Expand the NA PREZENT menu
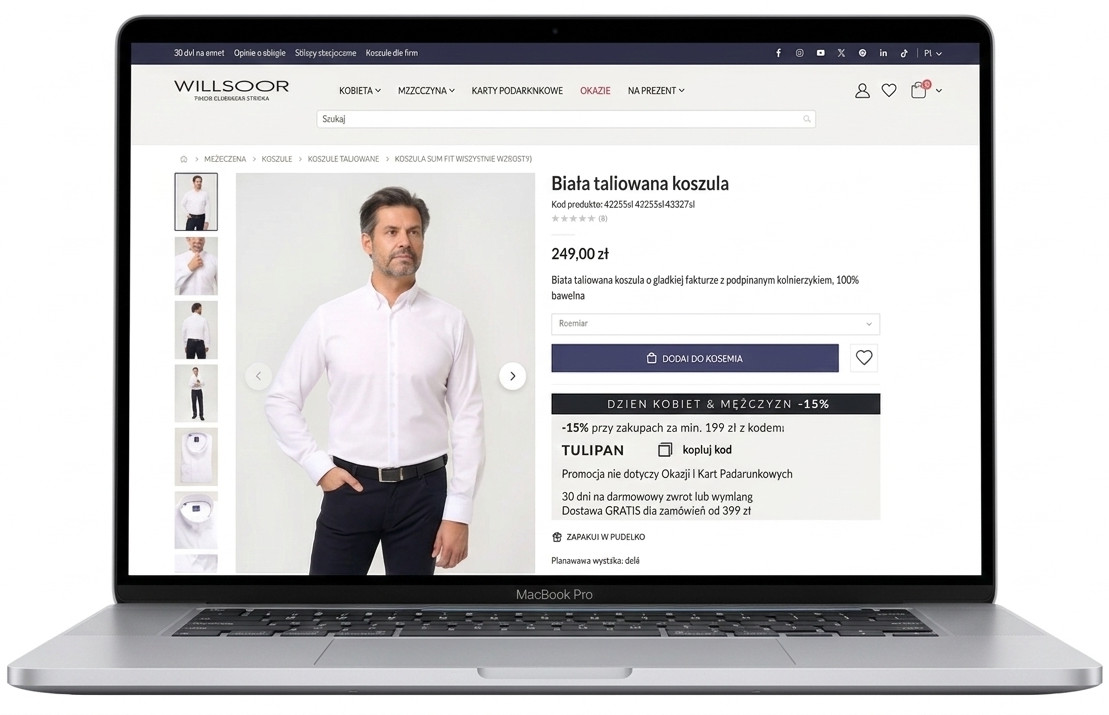 tap(656, 91)
